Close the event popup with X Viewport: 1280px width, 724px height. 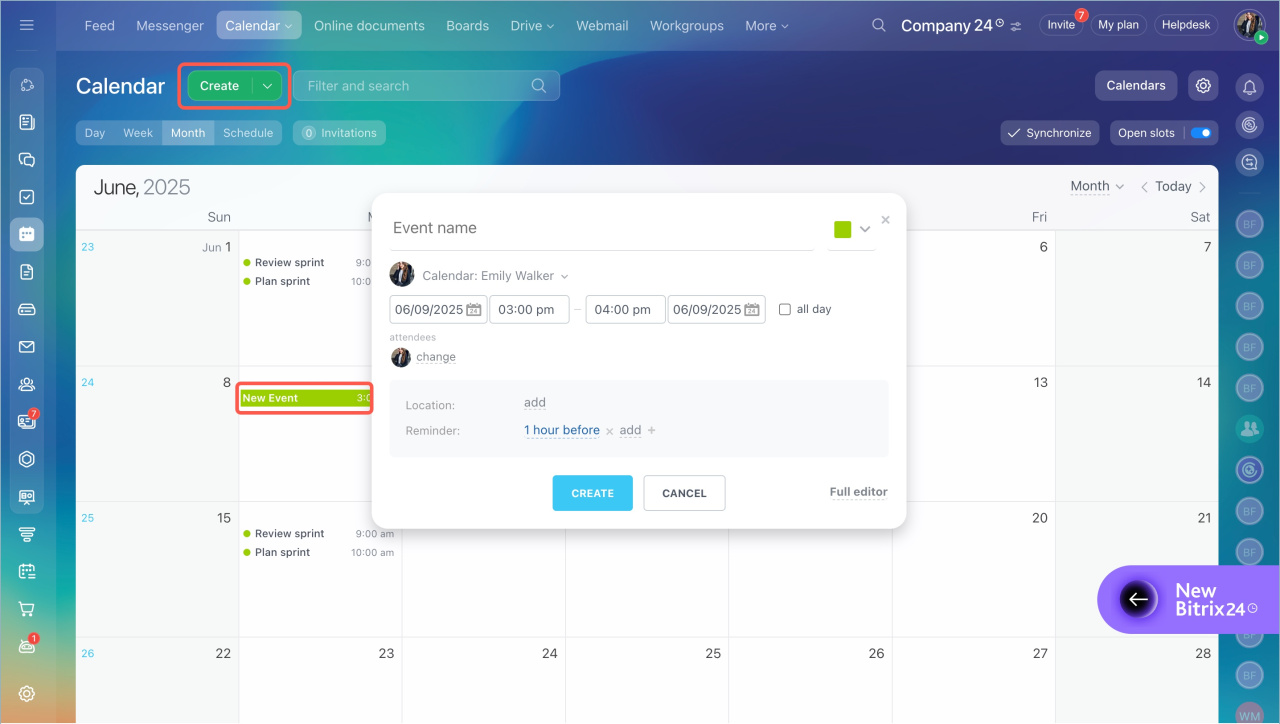(x=885, y=220)
